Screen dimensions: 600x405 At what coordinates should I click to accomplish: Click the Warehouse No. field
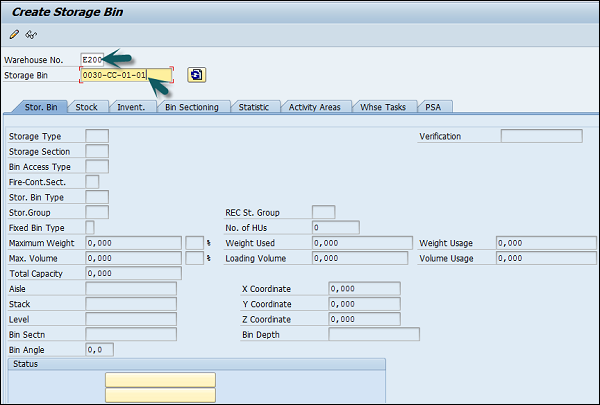click(x=93, y=59)
